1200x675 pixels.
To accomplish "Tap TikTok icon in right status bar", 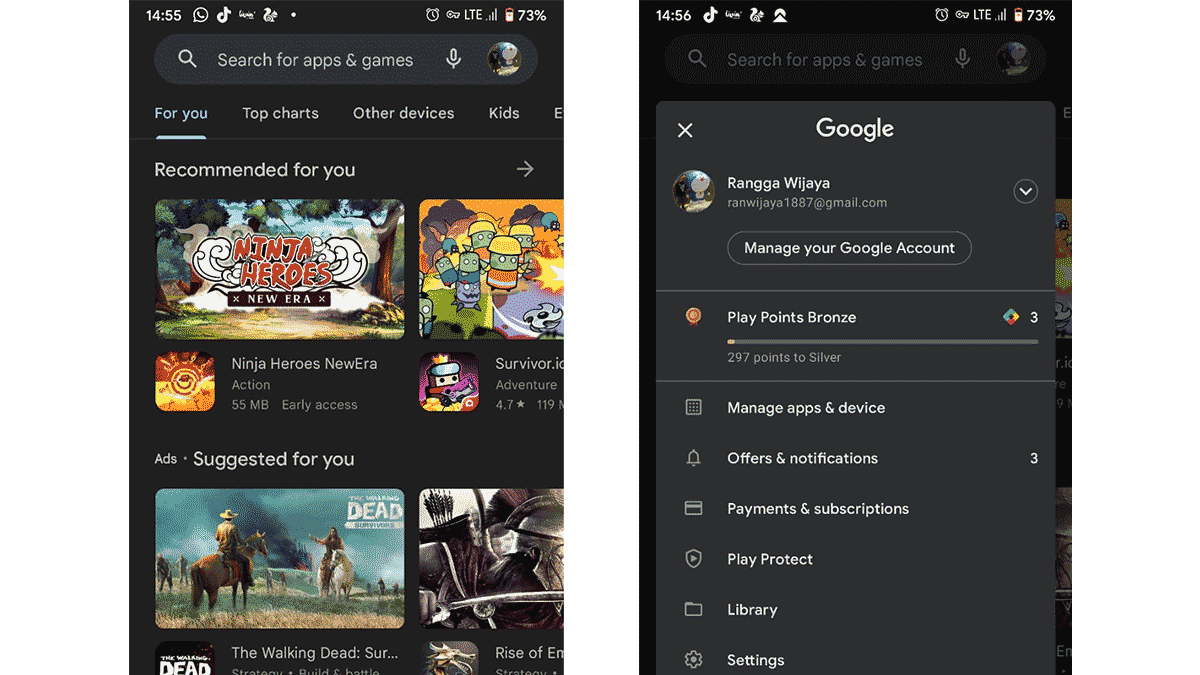I will click(711, 15).
